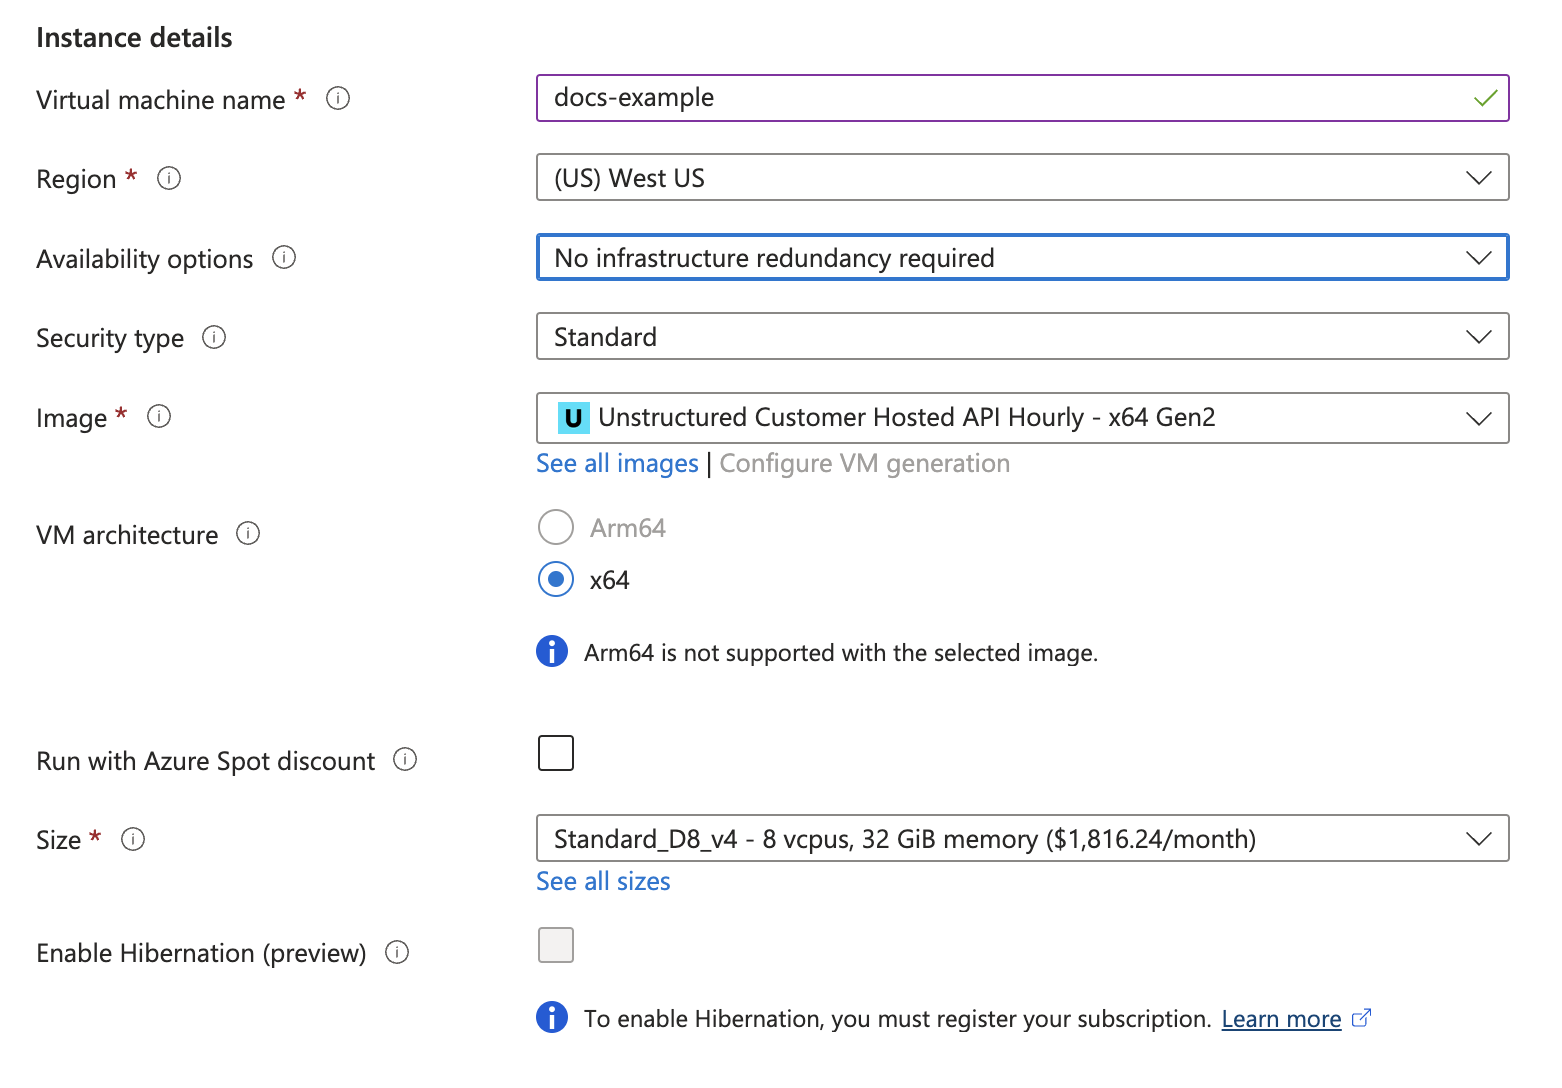The height and width of the screenshot is (1088, 1562).
Task: Enable Run with Azure Spot discount
Action: click(x=556, y=753)
